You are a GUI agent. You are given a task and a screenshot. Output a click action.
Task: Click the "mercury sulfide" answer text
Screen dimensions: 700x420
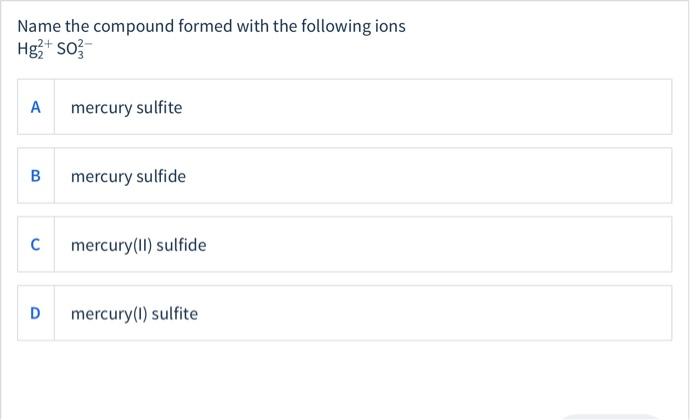[x=128, y=176]
